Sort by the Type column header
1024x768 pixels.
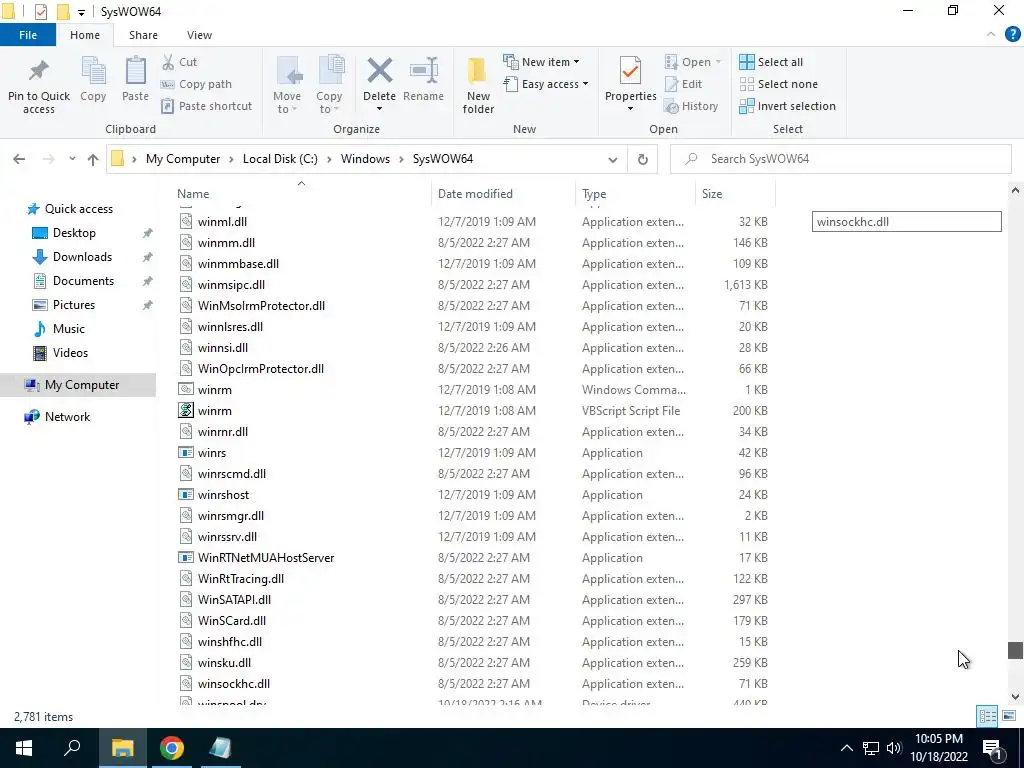pyautogui.click(x=594, y=194)
